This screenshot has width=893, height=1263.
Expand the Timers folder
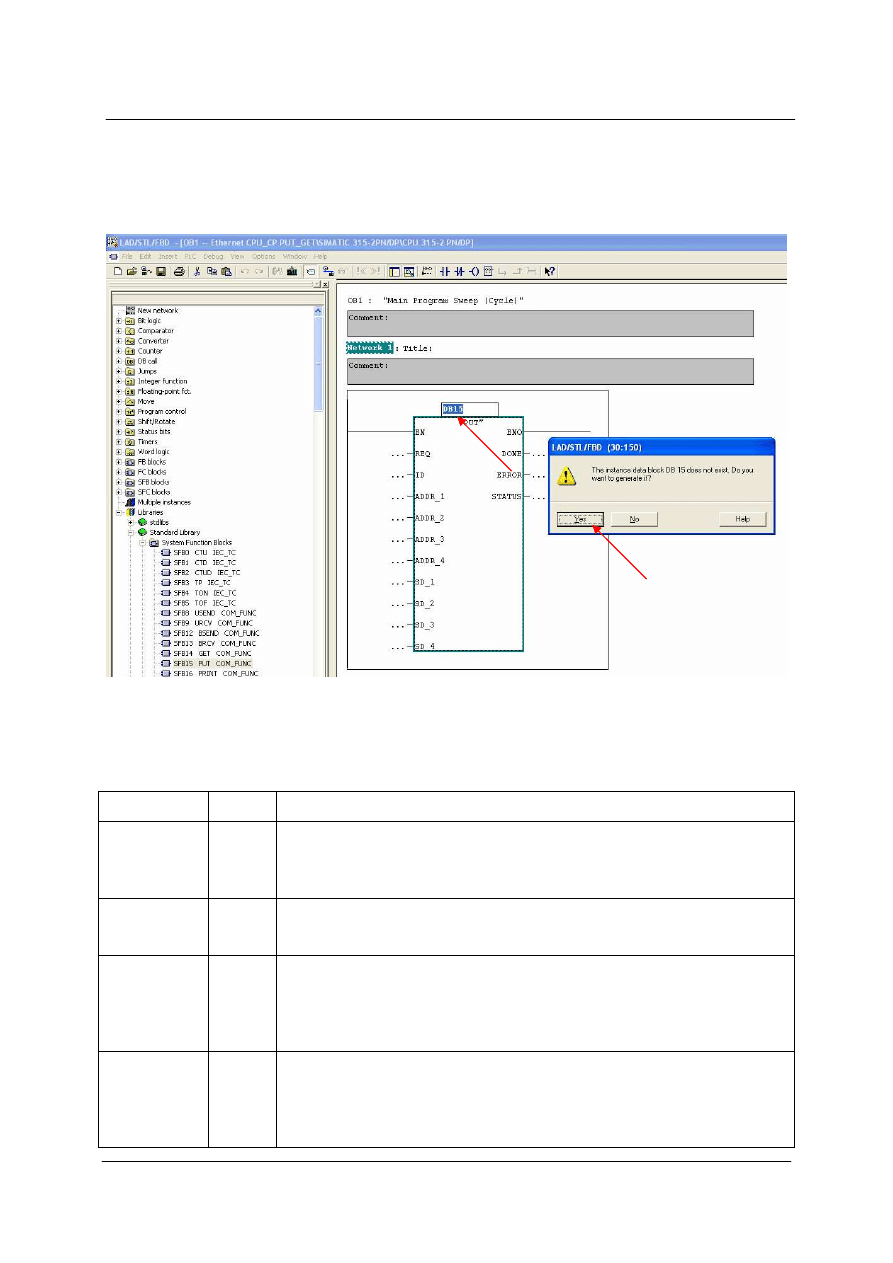[x=119, y=442]
